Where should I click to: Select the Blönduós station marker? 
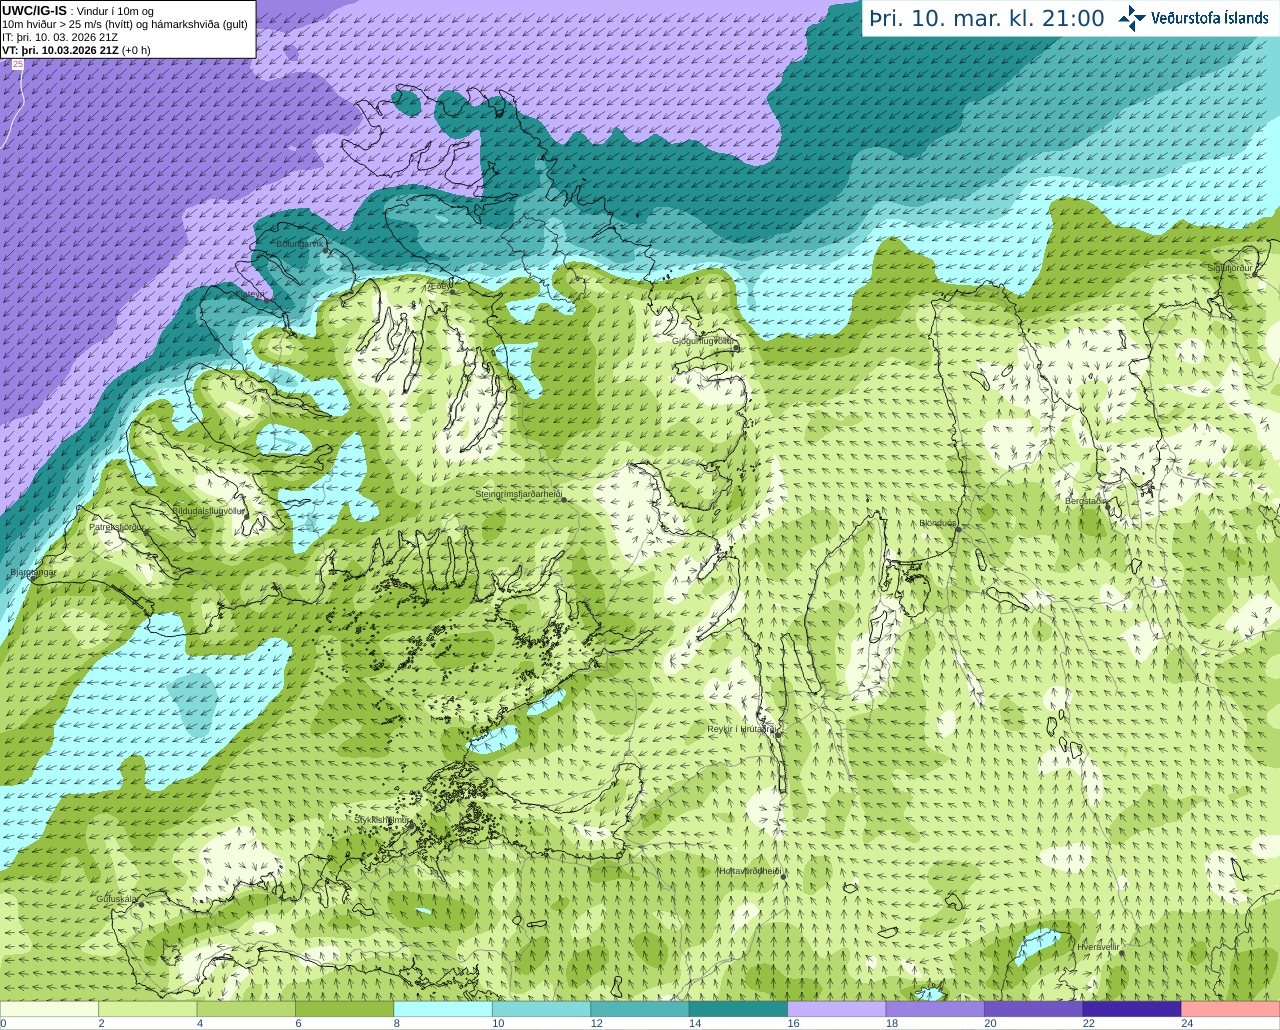(957, 531)
